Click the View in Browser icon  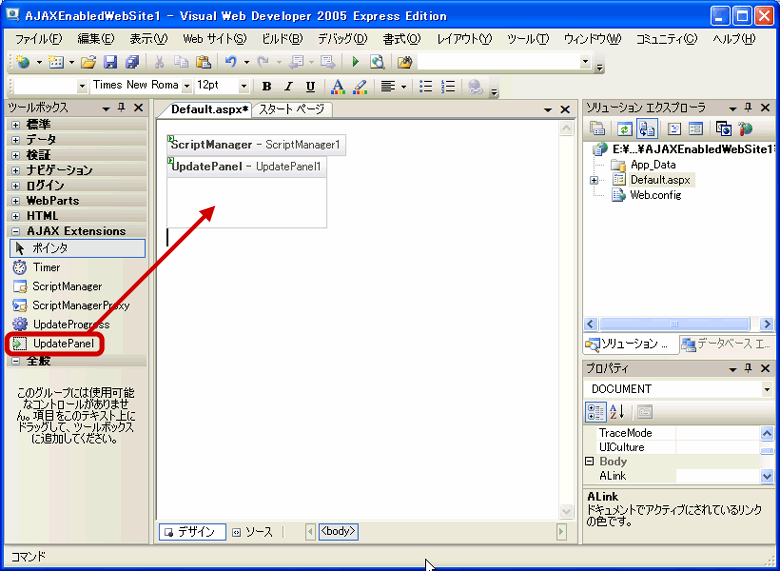coord(378,62)
